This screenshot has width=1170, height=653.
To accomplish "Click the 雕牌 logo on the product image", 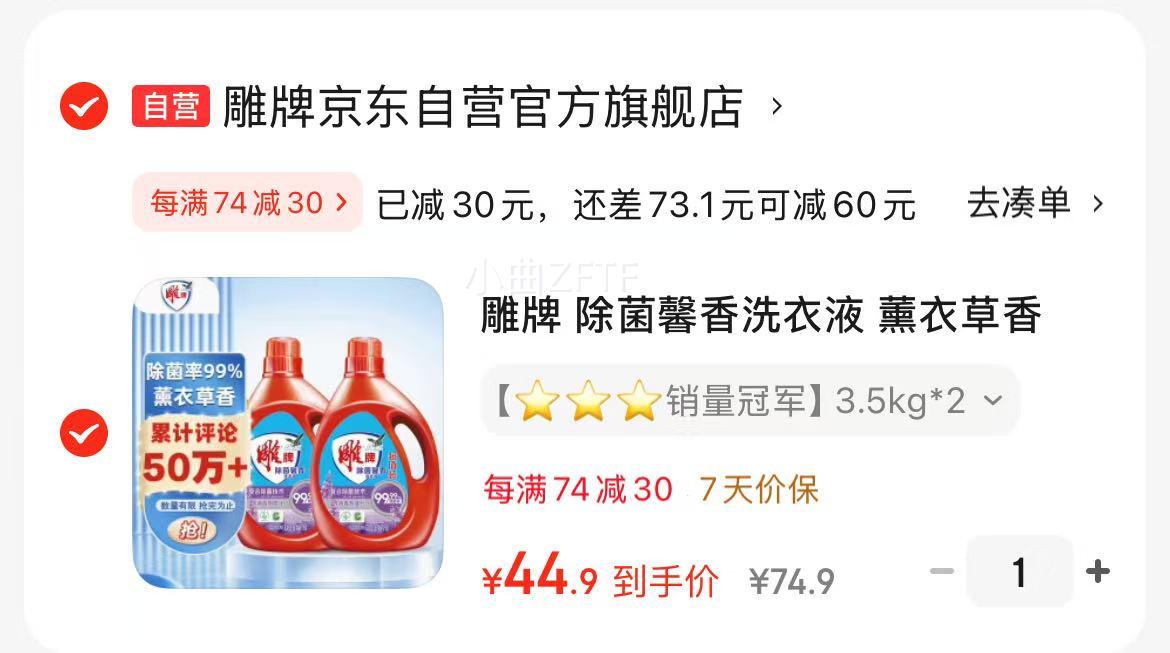I will 178,295.
